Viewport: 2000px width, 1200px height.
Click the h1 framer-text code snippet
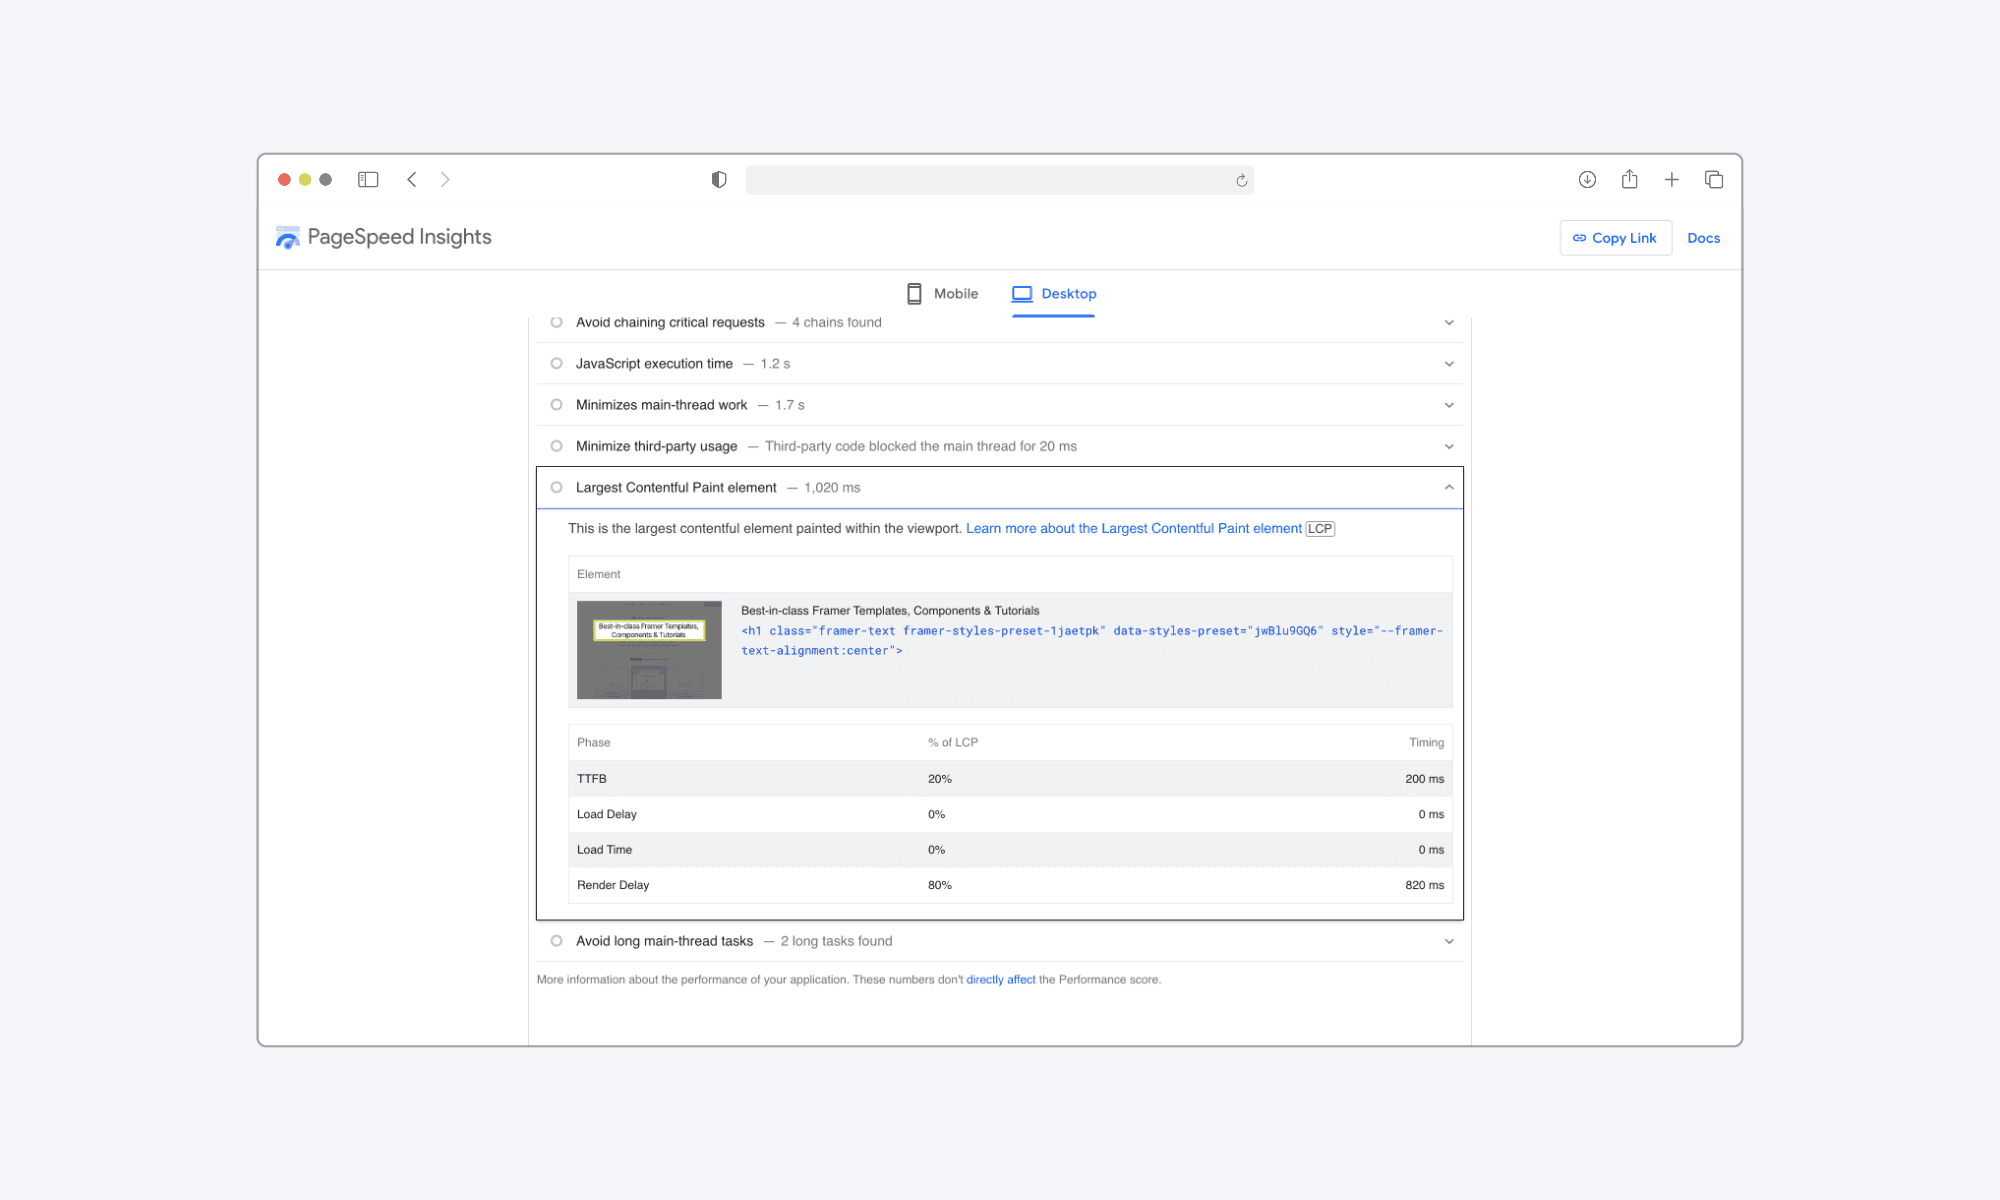coord(1092,641)
